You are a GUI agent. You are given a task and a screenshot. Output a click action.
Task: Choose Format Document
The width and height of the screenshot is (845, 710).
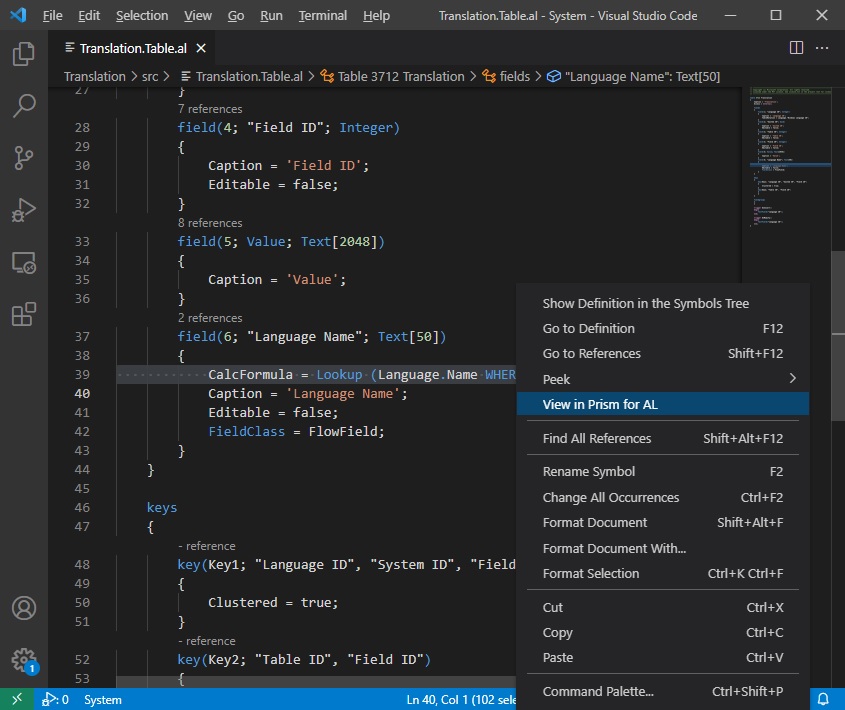pyautogui.click(x=663, y=522)
